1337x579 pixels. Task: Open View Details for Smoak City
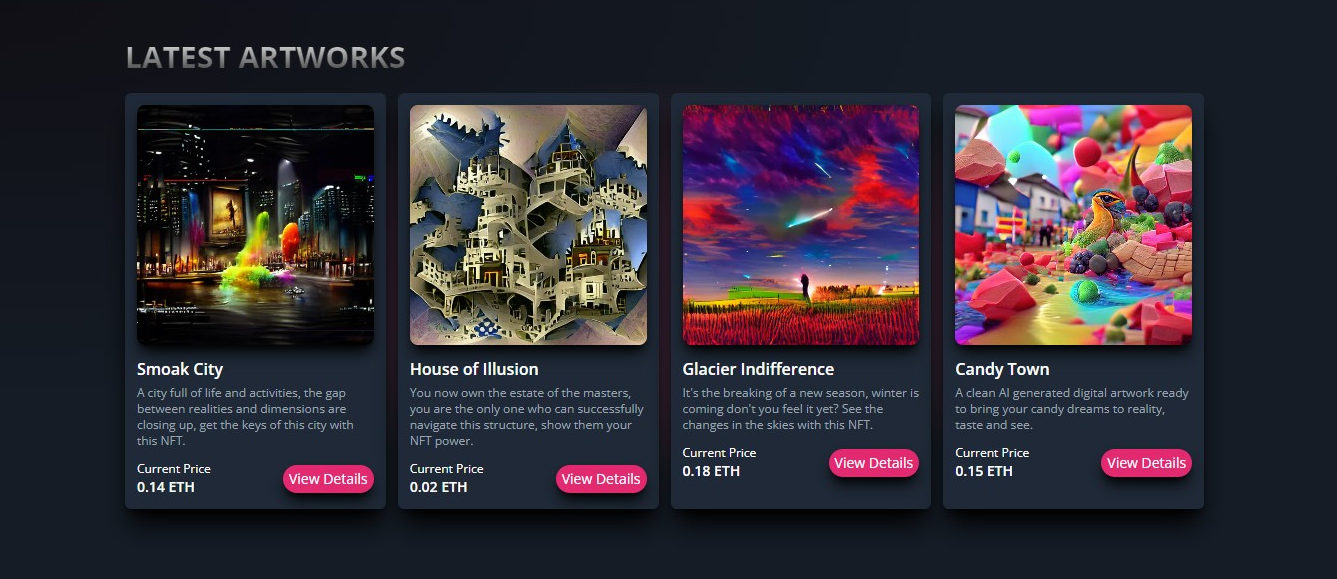tap(328, 479)
